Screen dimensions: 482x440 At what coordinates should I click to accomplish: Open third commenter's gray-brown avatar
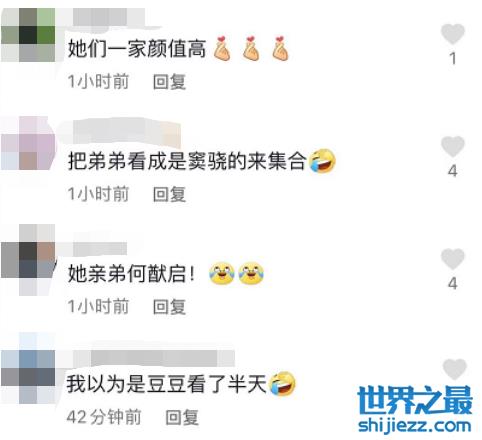28,260
